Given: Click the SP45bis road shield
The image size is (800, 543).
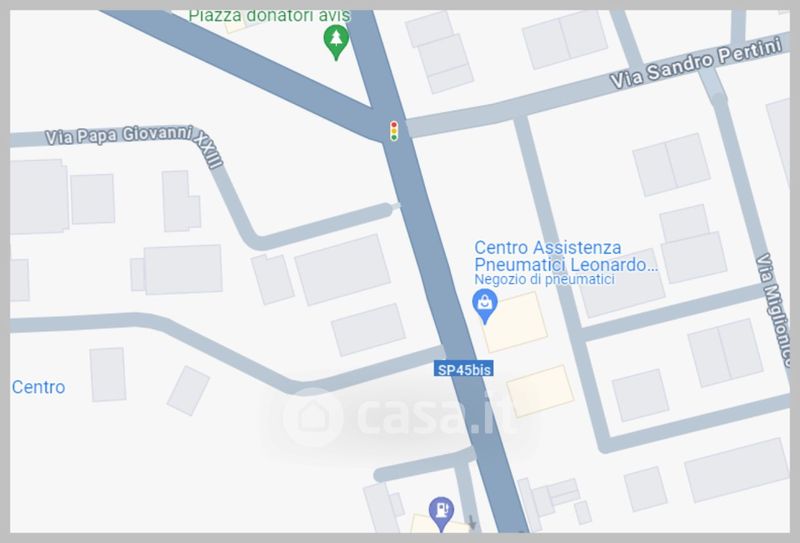Looking at the screenshot, I should (464, 369).
